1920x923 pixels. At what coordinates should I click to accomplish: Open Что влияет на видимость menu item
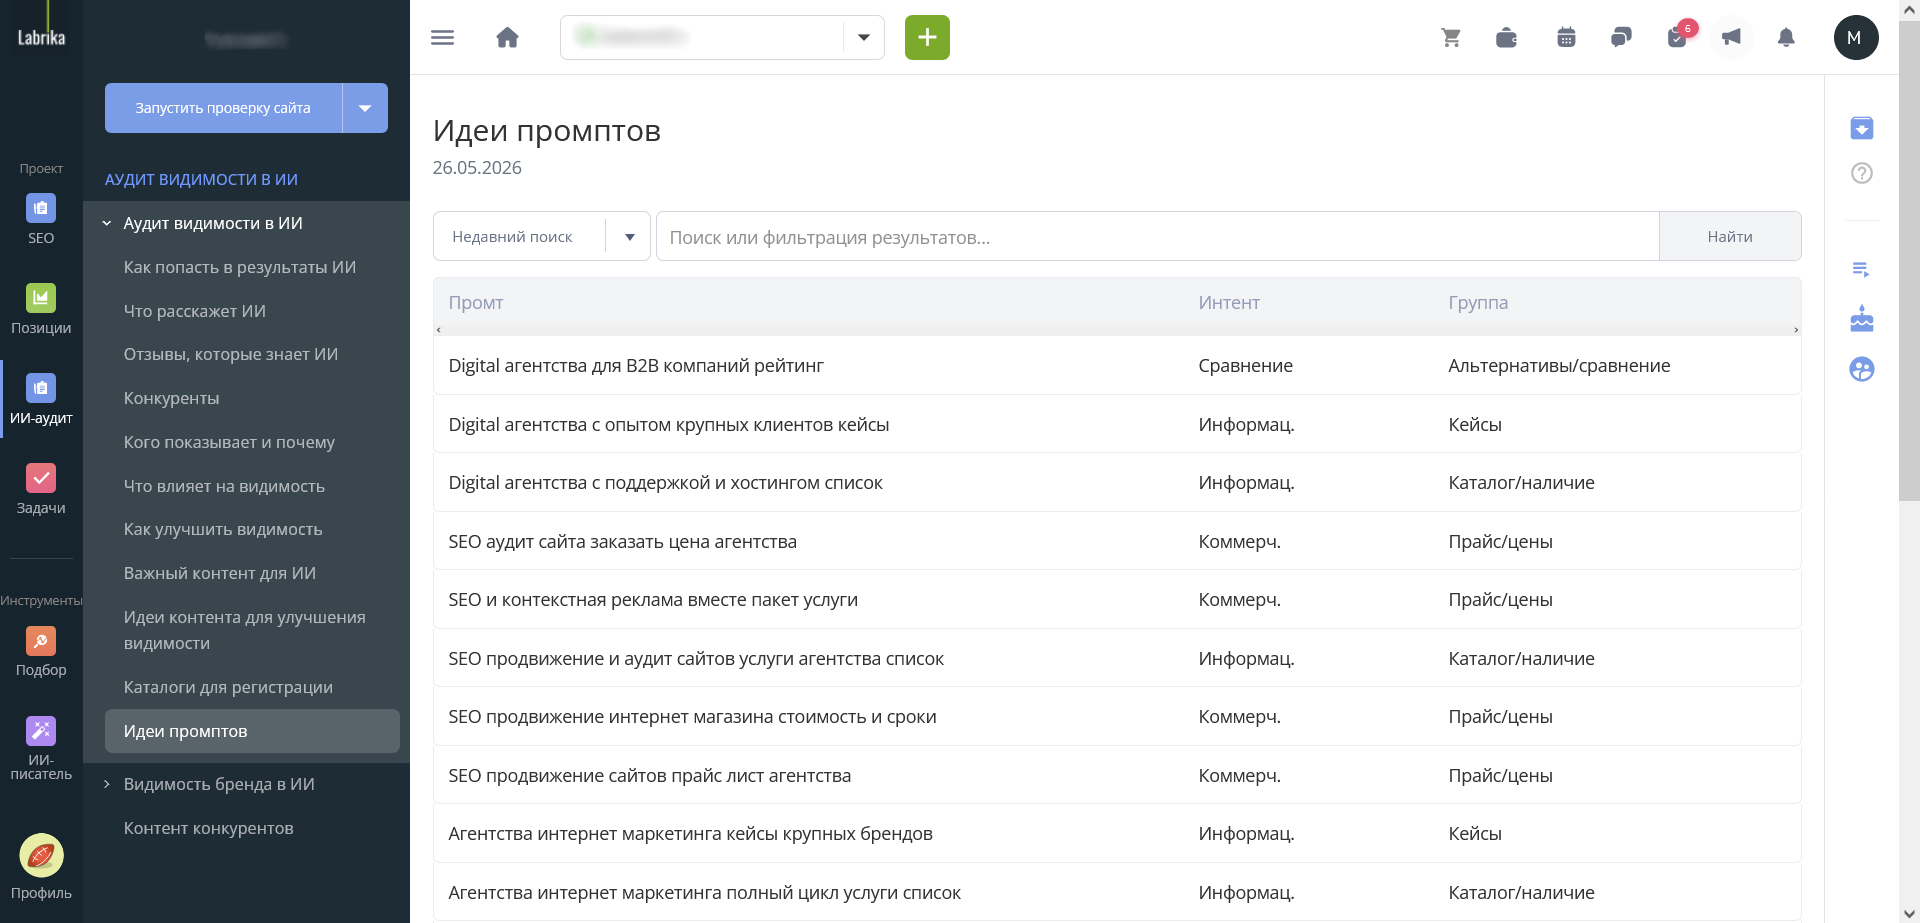(224, 486)
